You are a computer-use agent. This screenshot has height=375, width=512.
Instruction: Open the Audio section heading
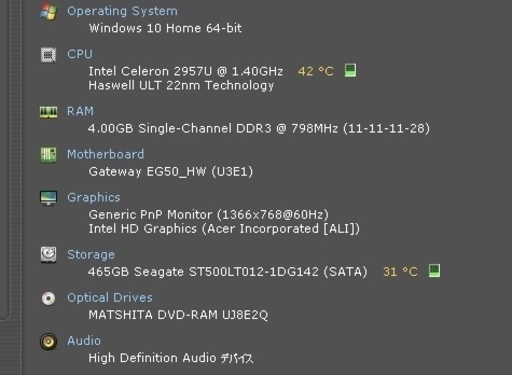[x=84, y=341]
